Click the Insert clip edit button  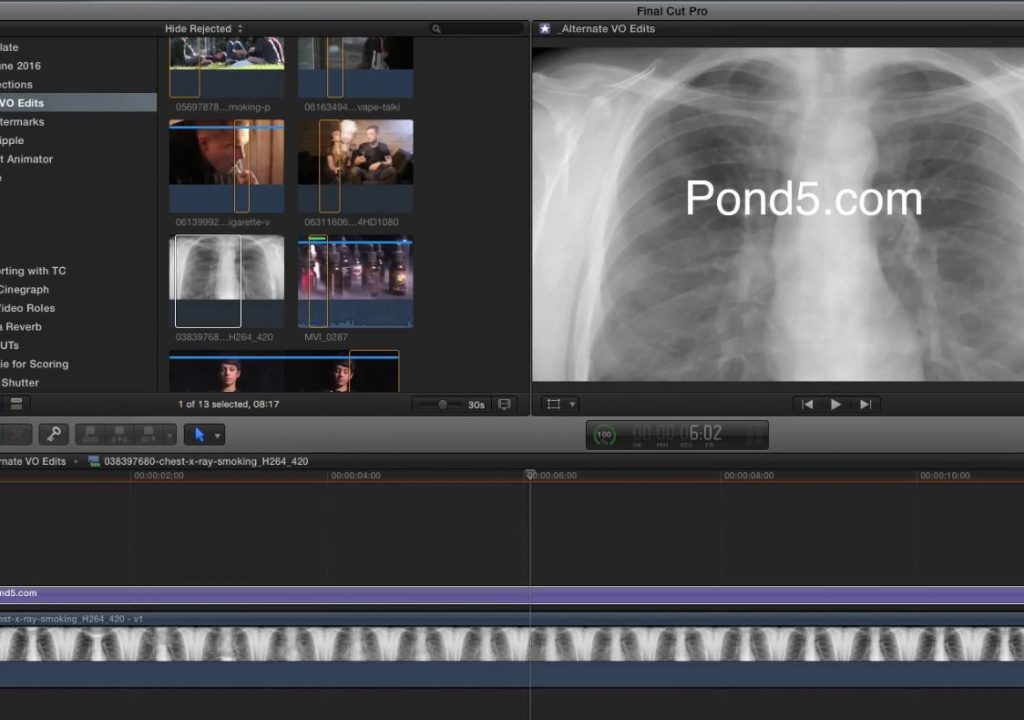tap(120, 434)
